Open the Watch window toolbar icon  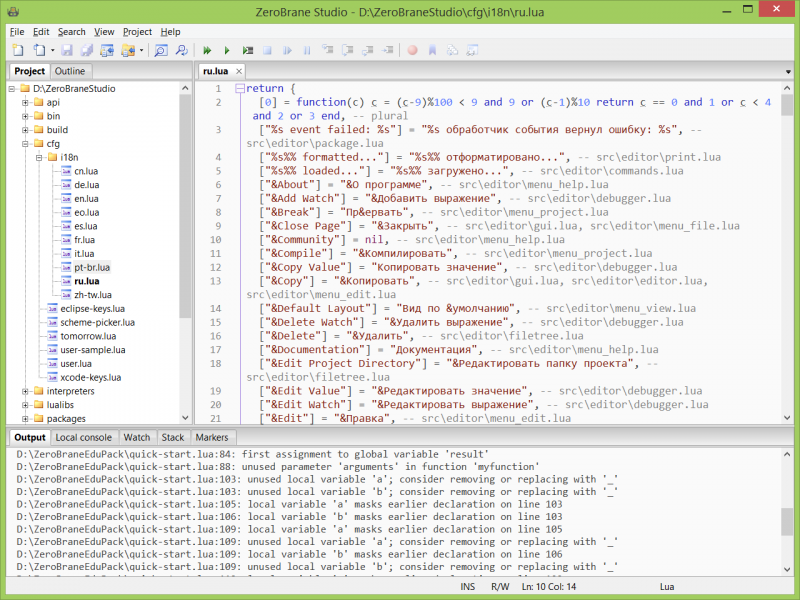[472, 50]
